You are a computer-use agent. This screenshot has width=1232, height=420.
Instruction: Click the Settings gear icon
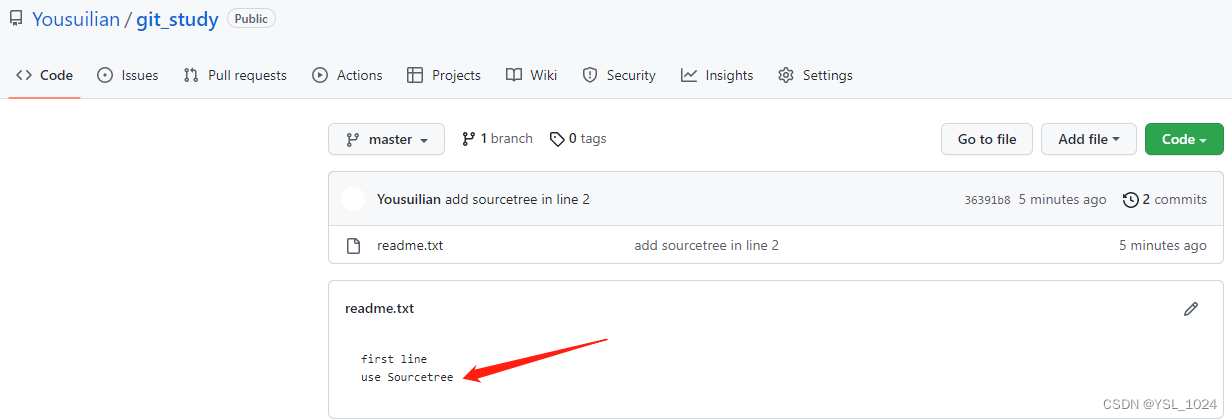[x=786, y=75]
